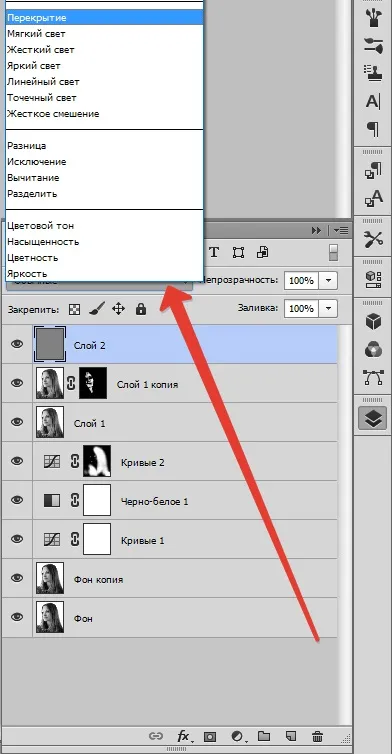
Task: Create new adjustment layer icon
Action: point(237,736)
